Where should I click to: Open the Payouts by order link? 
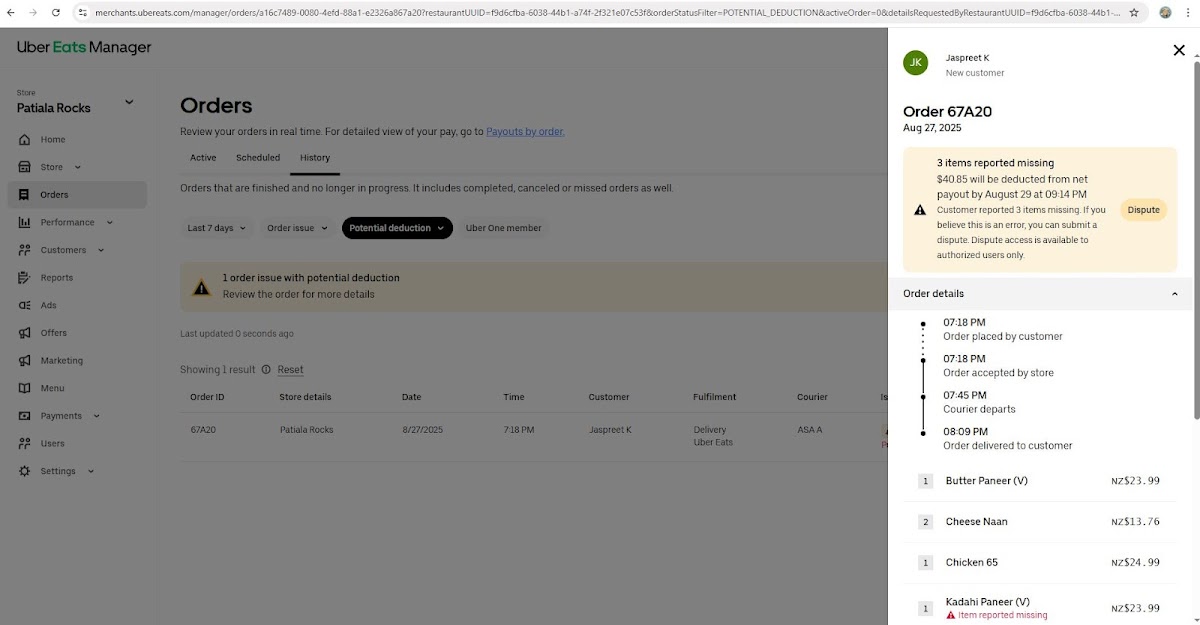[x=525, y=131]
